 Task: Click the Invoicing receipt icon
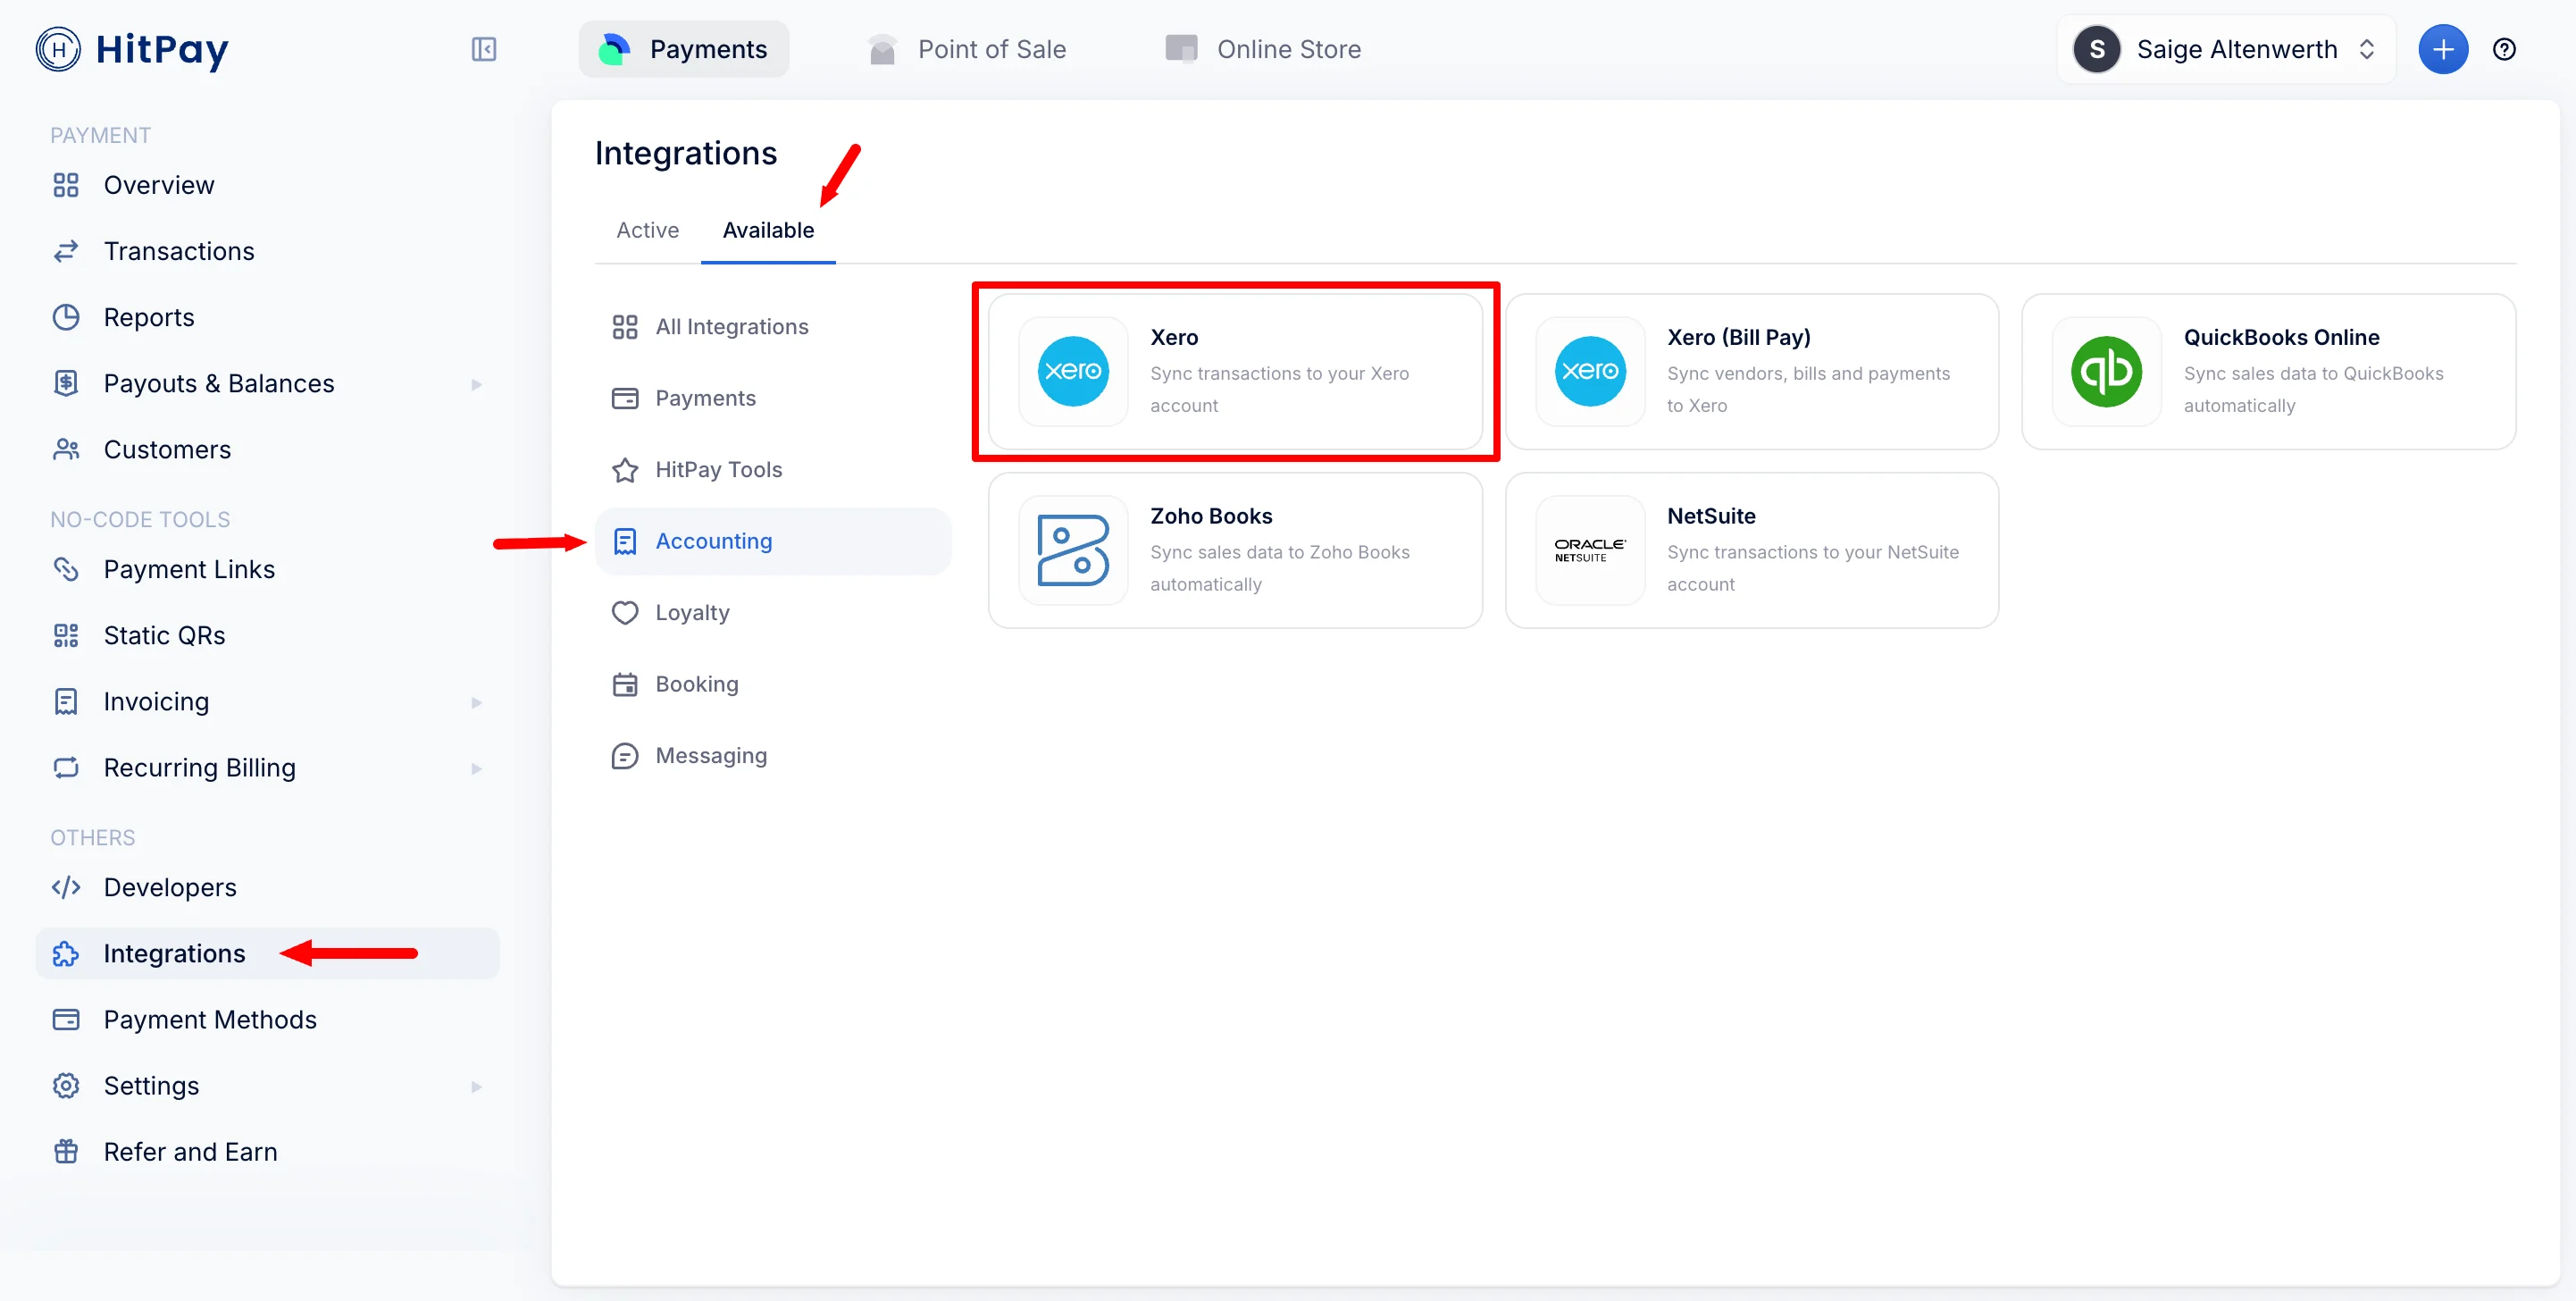point(66,701)
